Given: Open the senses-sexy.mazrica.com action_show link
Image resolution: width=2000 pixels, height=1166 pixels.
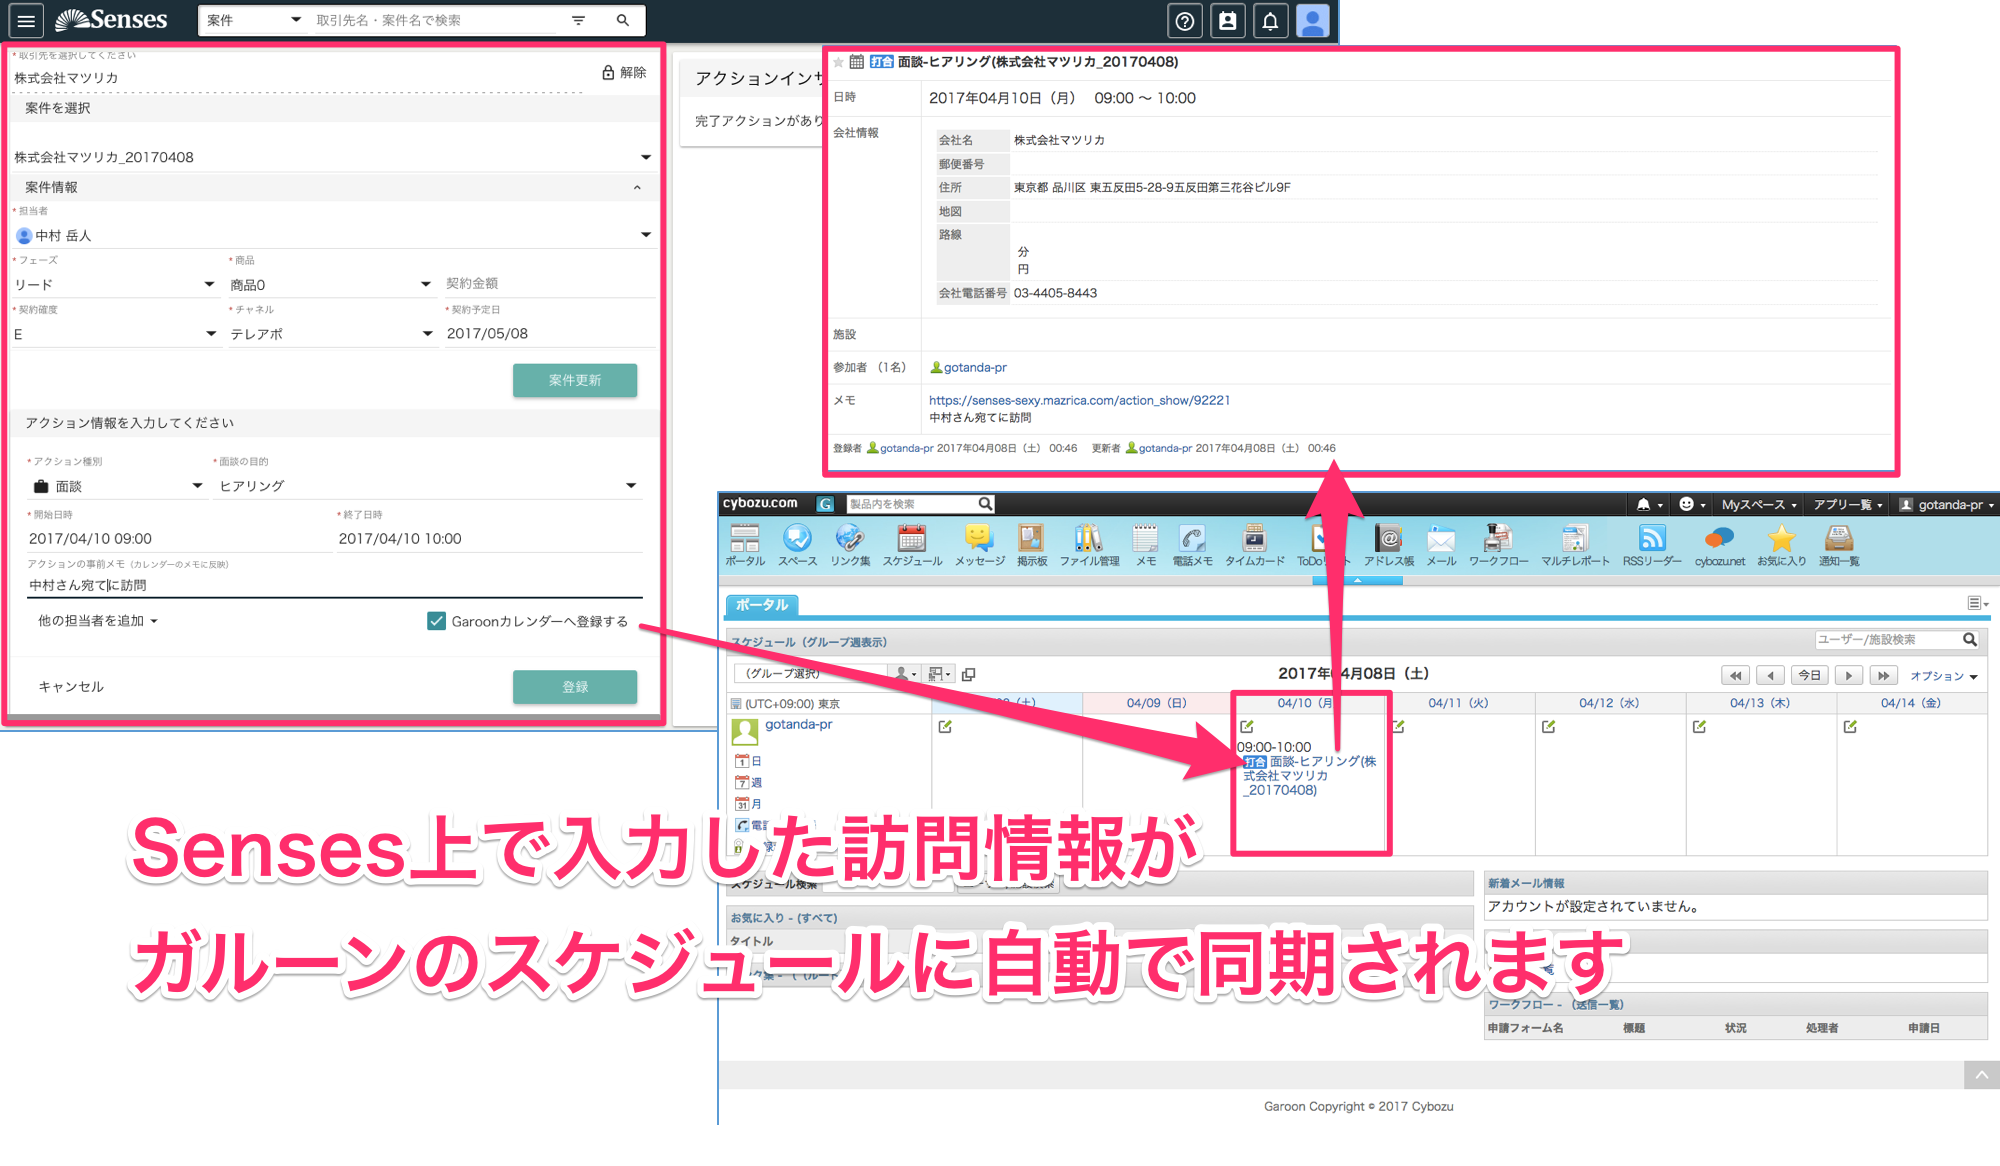Looking at the screenshot, I should tap(1079, 400).
